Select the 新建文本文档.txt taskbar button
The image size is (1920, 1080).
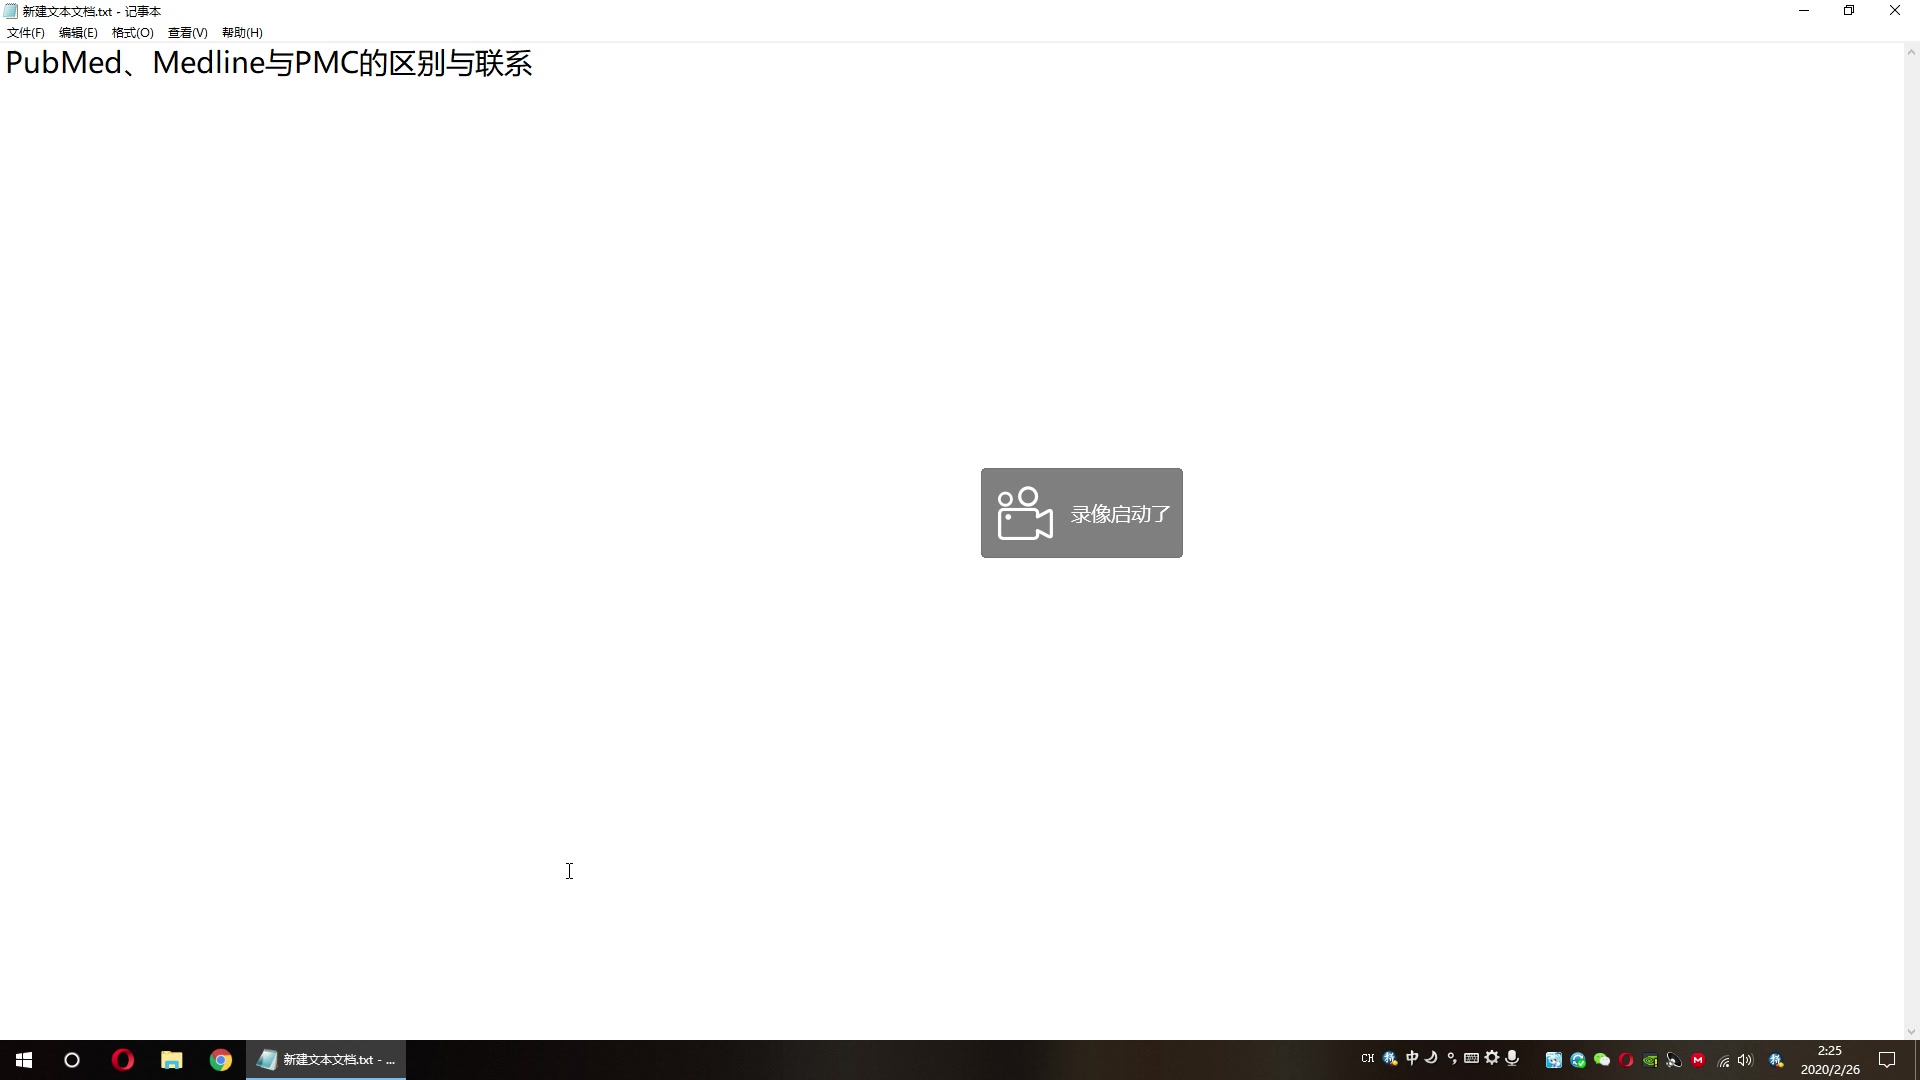point(326,1060)
